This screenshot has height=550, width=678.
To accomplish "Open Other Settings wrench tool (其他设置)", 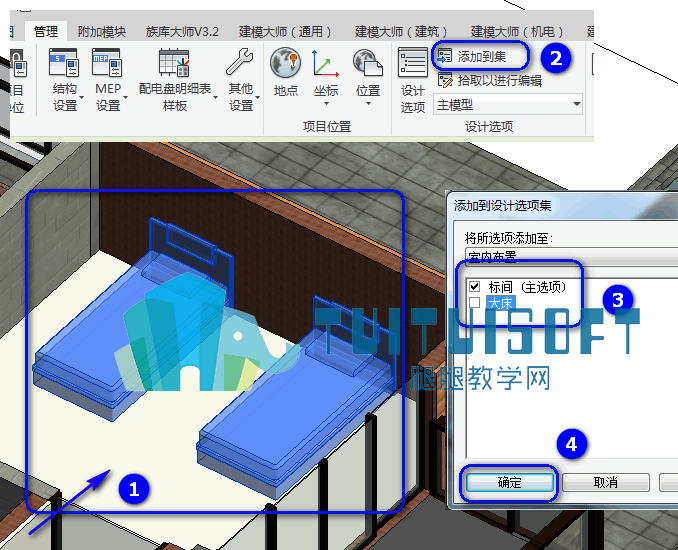I will [x=240, y=79].
